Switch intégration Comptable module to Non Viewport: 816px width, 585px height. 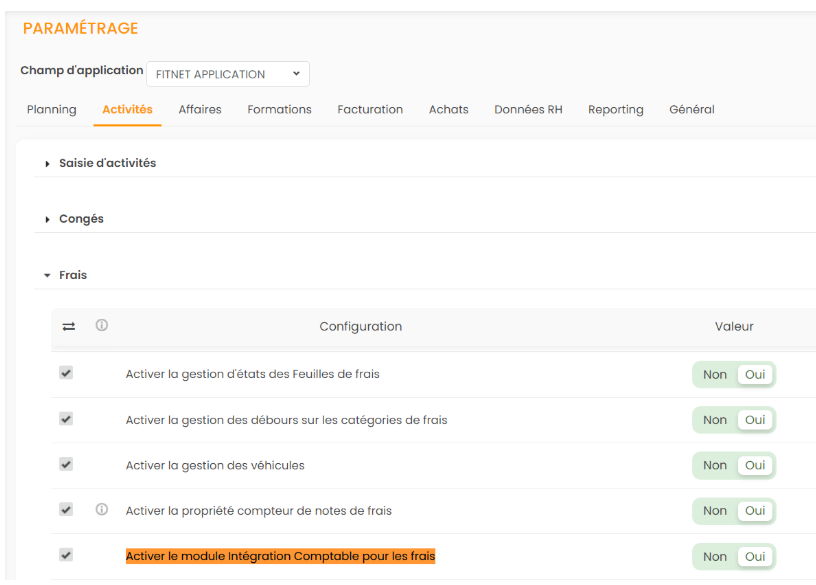click(x=714, y=557)
